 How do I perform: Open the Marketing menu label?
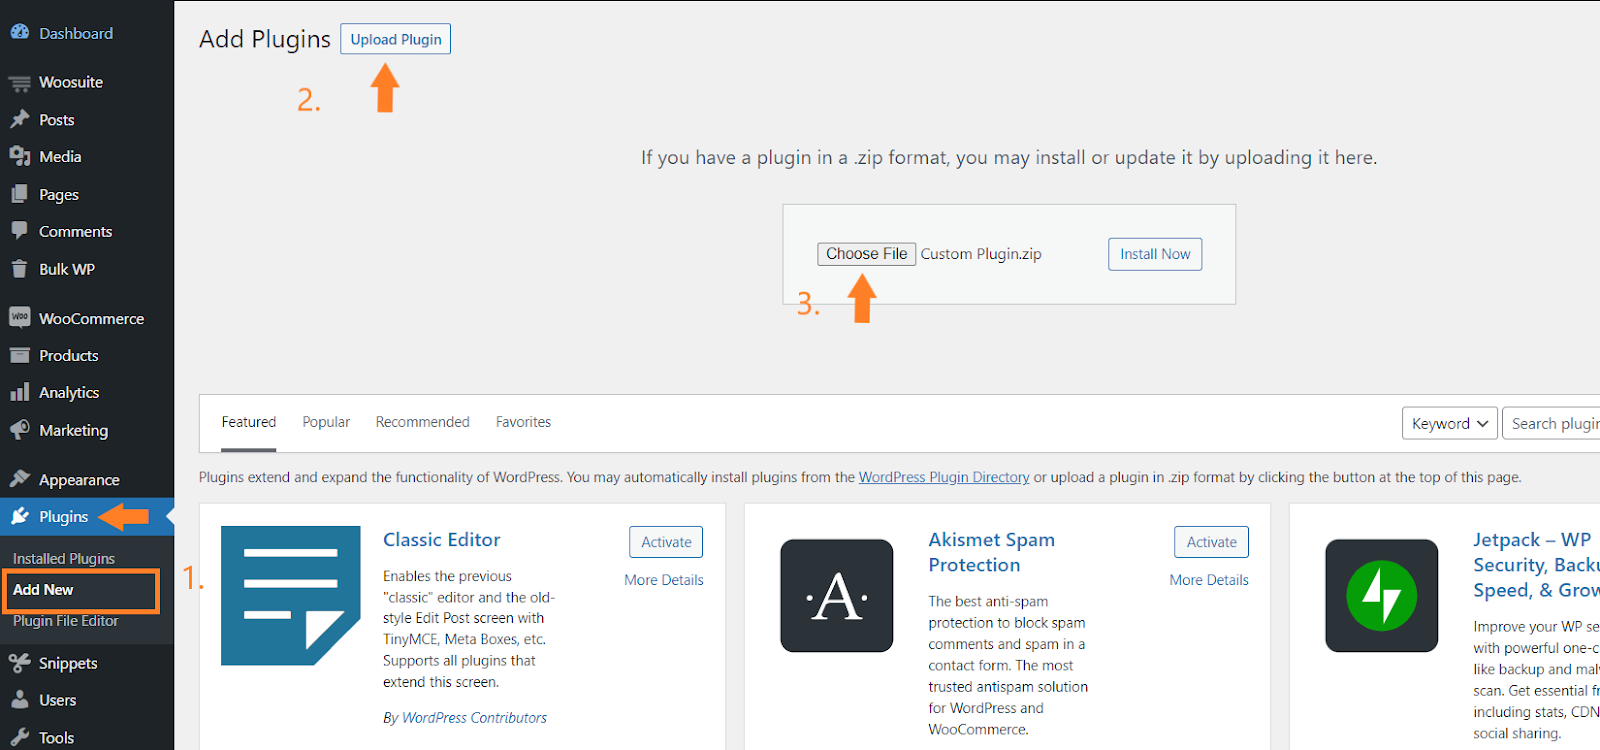(74, 430)
